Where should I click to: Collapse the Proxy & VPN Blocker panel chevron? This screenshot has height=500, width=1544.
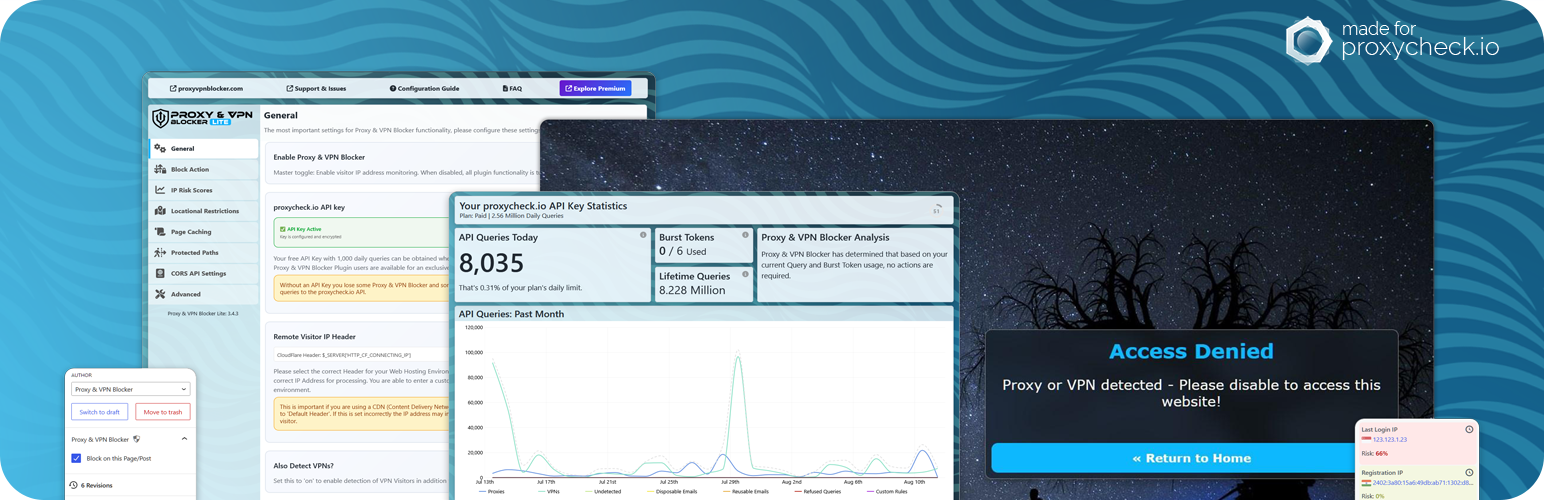tap(184, 439)
